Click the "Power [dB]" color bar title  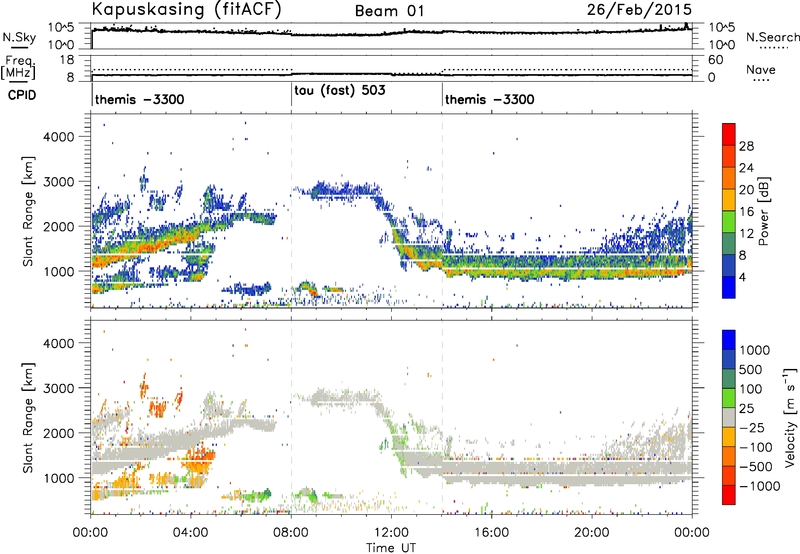(x=763, y=211)
